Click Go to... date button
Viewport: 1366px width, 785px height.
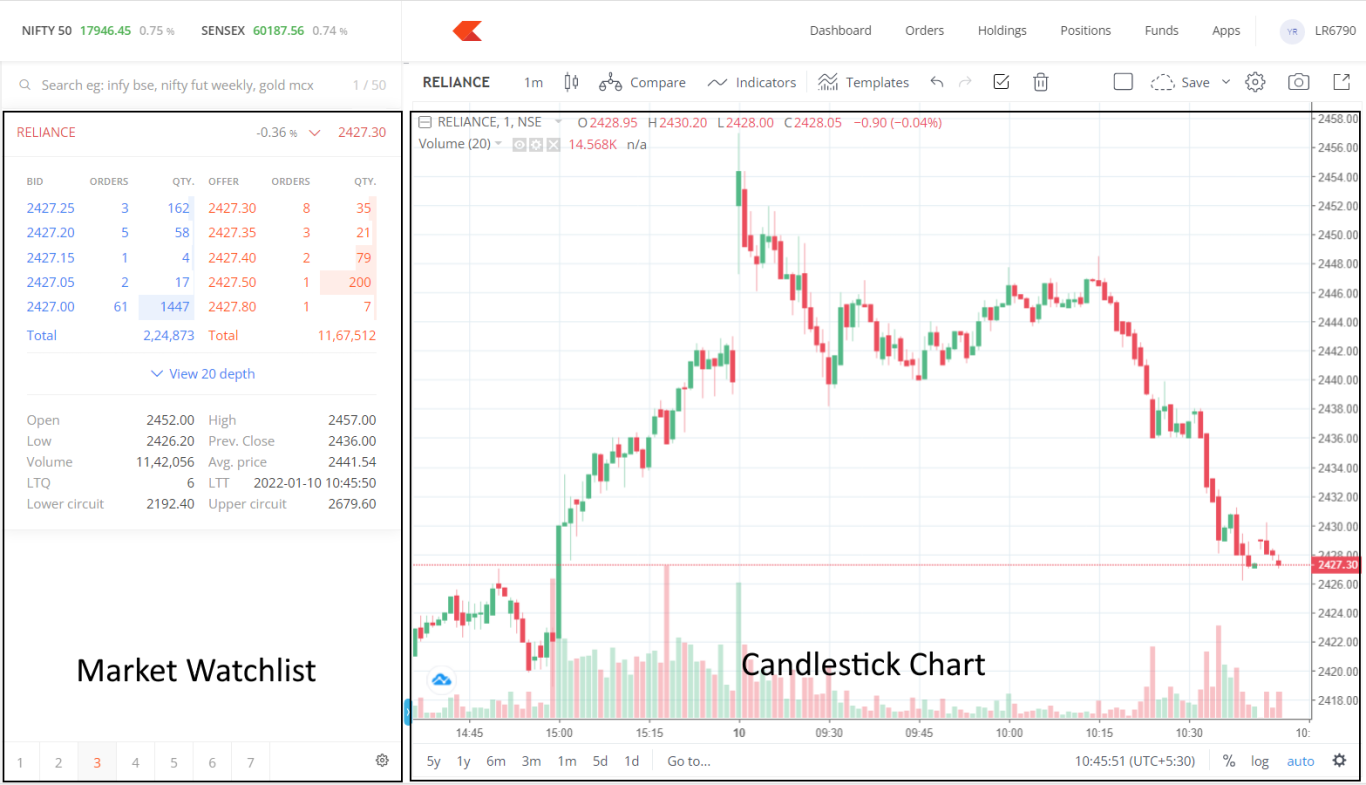689,761
